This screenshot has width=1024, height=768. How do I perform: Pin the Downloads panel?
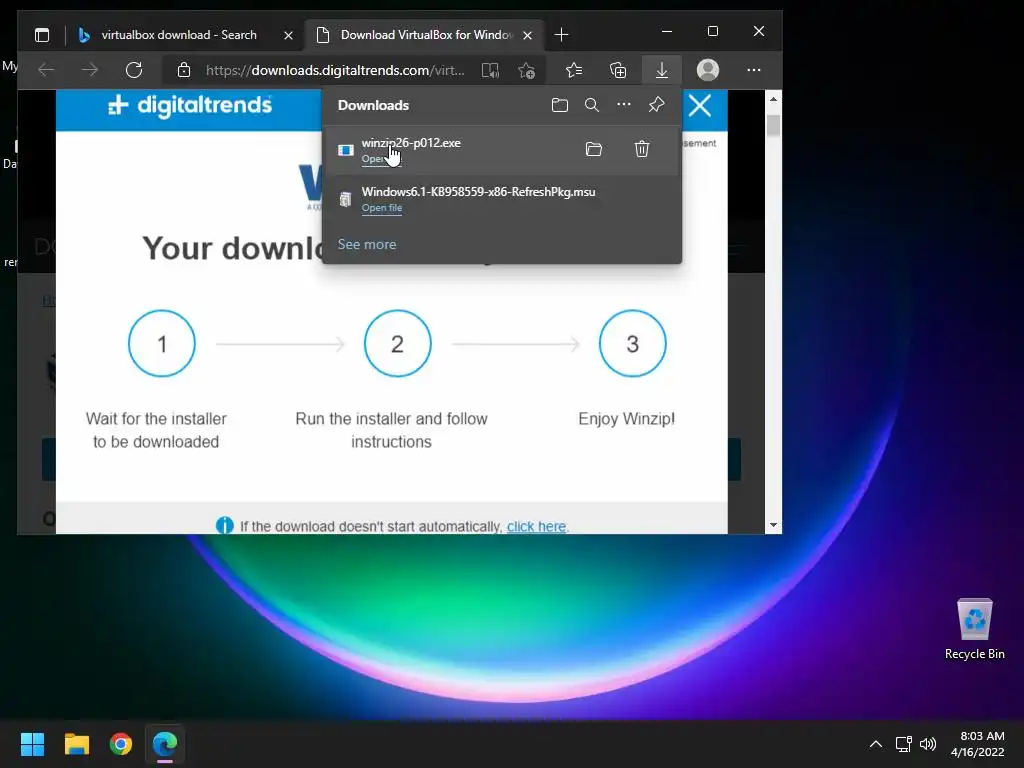[x=656, y=104]
